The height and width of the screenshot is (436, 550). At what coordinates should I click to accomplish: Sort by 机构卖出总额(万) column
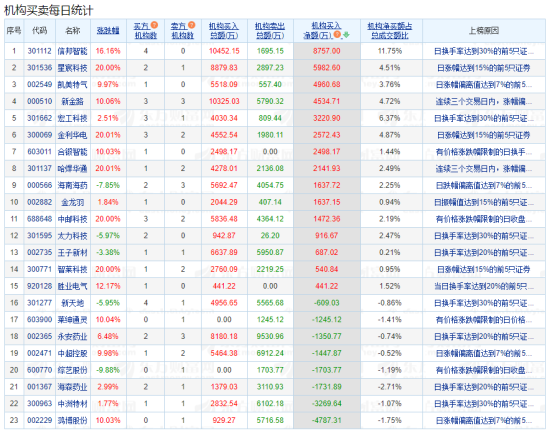click(x=270, y=31)
